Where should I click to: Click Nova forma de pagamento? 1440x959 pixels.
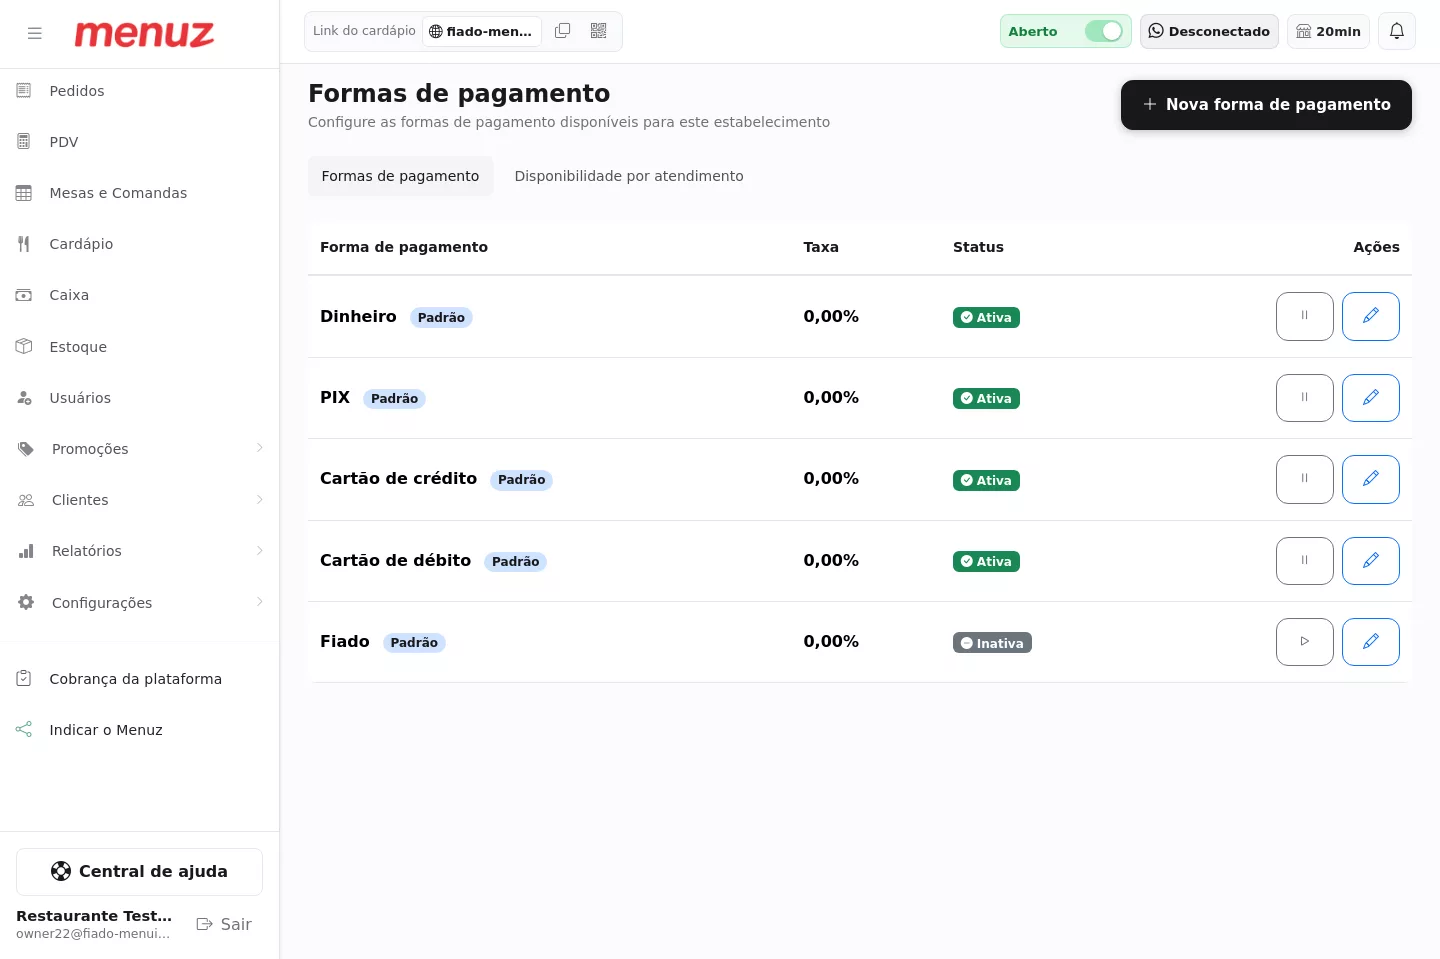click(x=1266, y=105)
